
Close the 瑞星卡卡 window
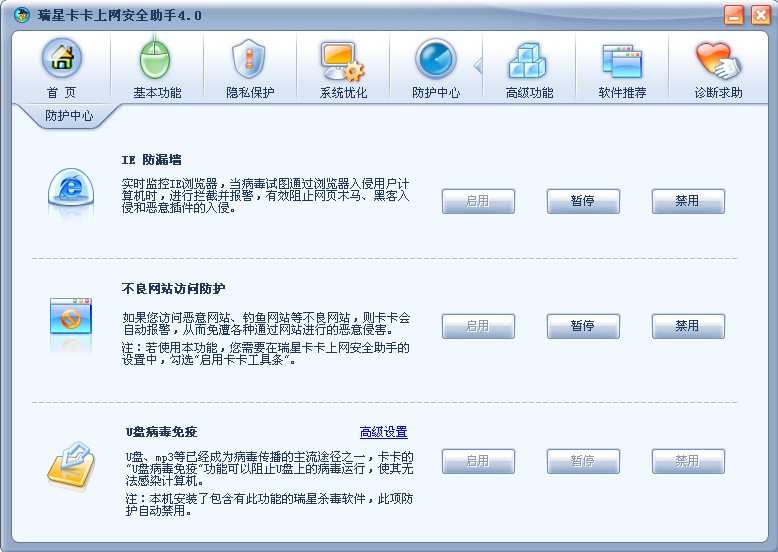(761, 15)
